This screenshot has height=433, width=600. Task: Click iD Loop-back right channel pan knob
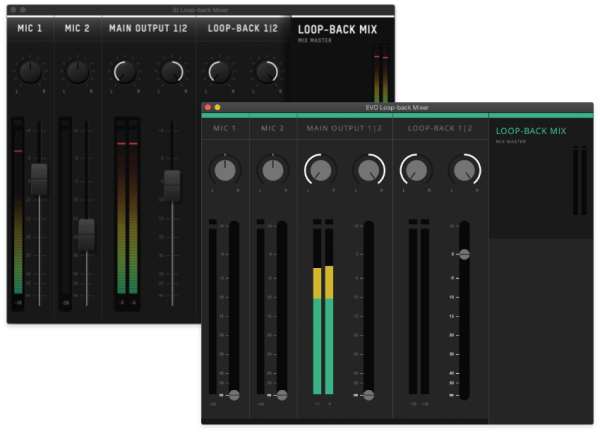pos(267,72)
